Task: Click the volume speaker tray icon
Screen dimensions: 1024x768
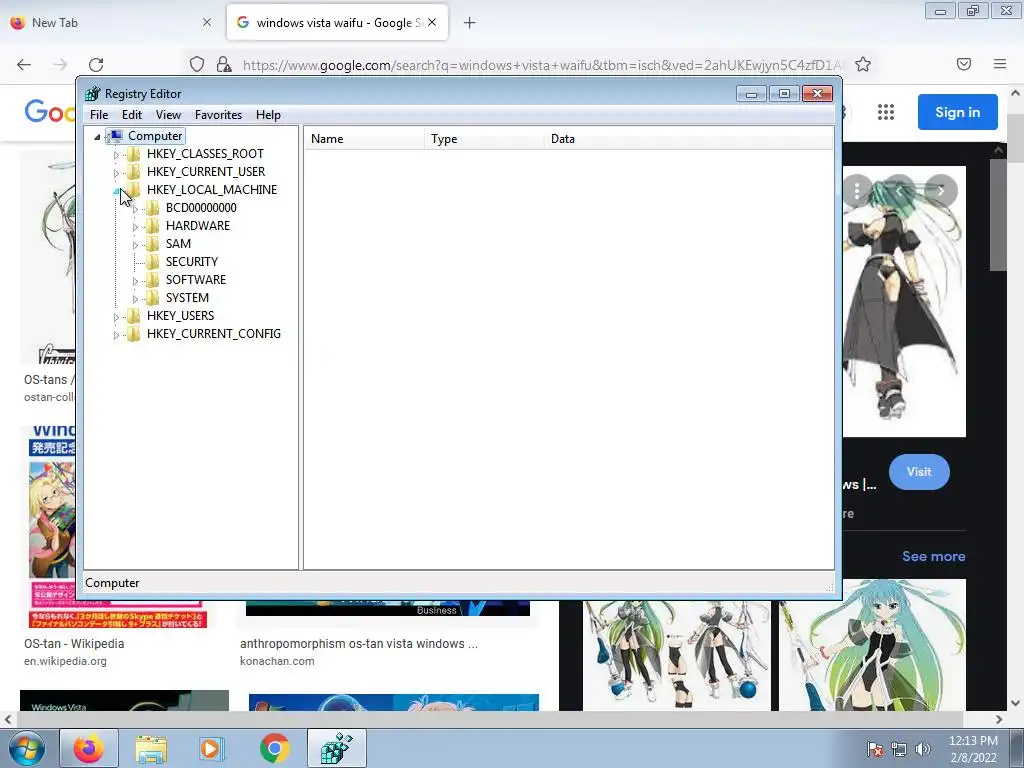Action: [923, 749]
